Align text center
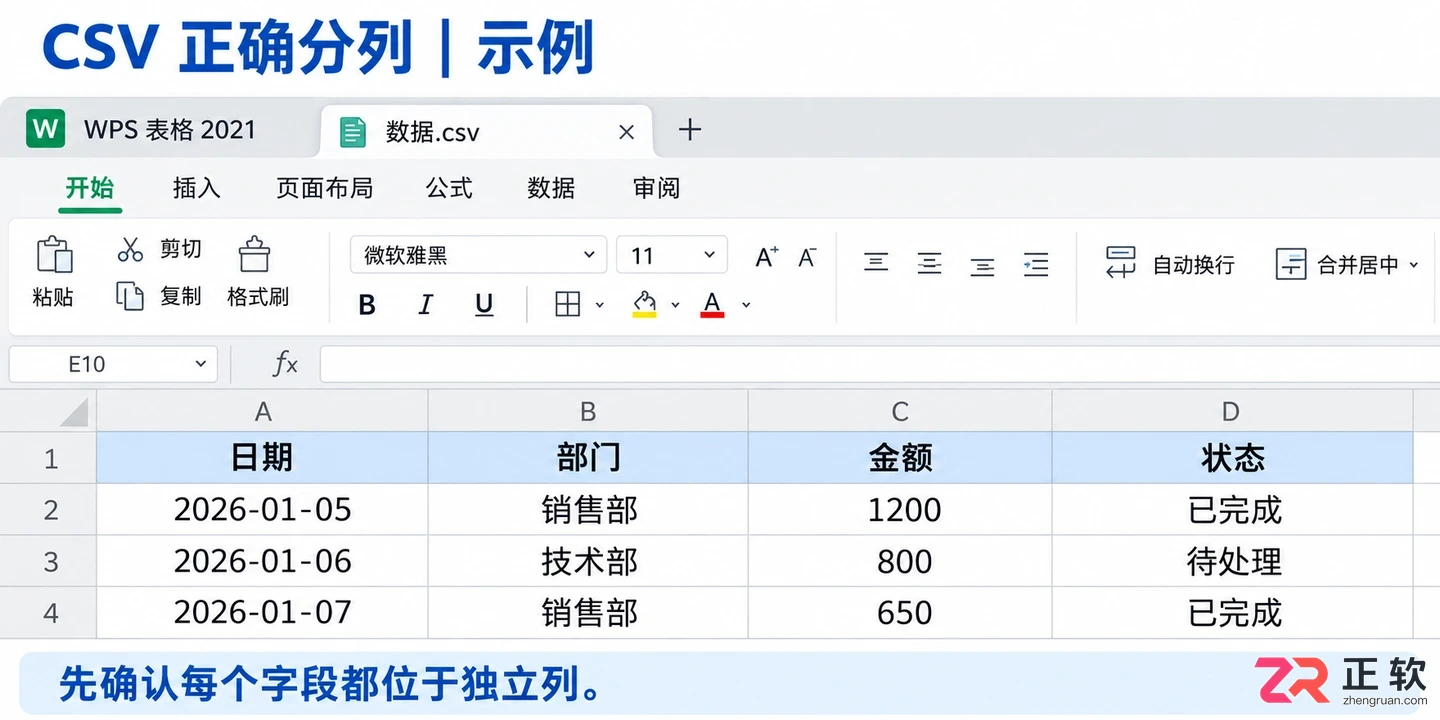Image resolution: width=1440 pixels, height=720 pixels. (929, 264)
